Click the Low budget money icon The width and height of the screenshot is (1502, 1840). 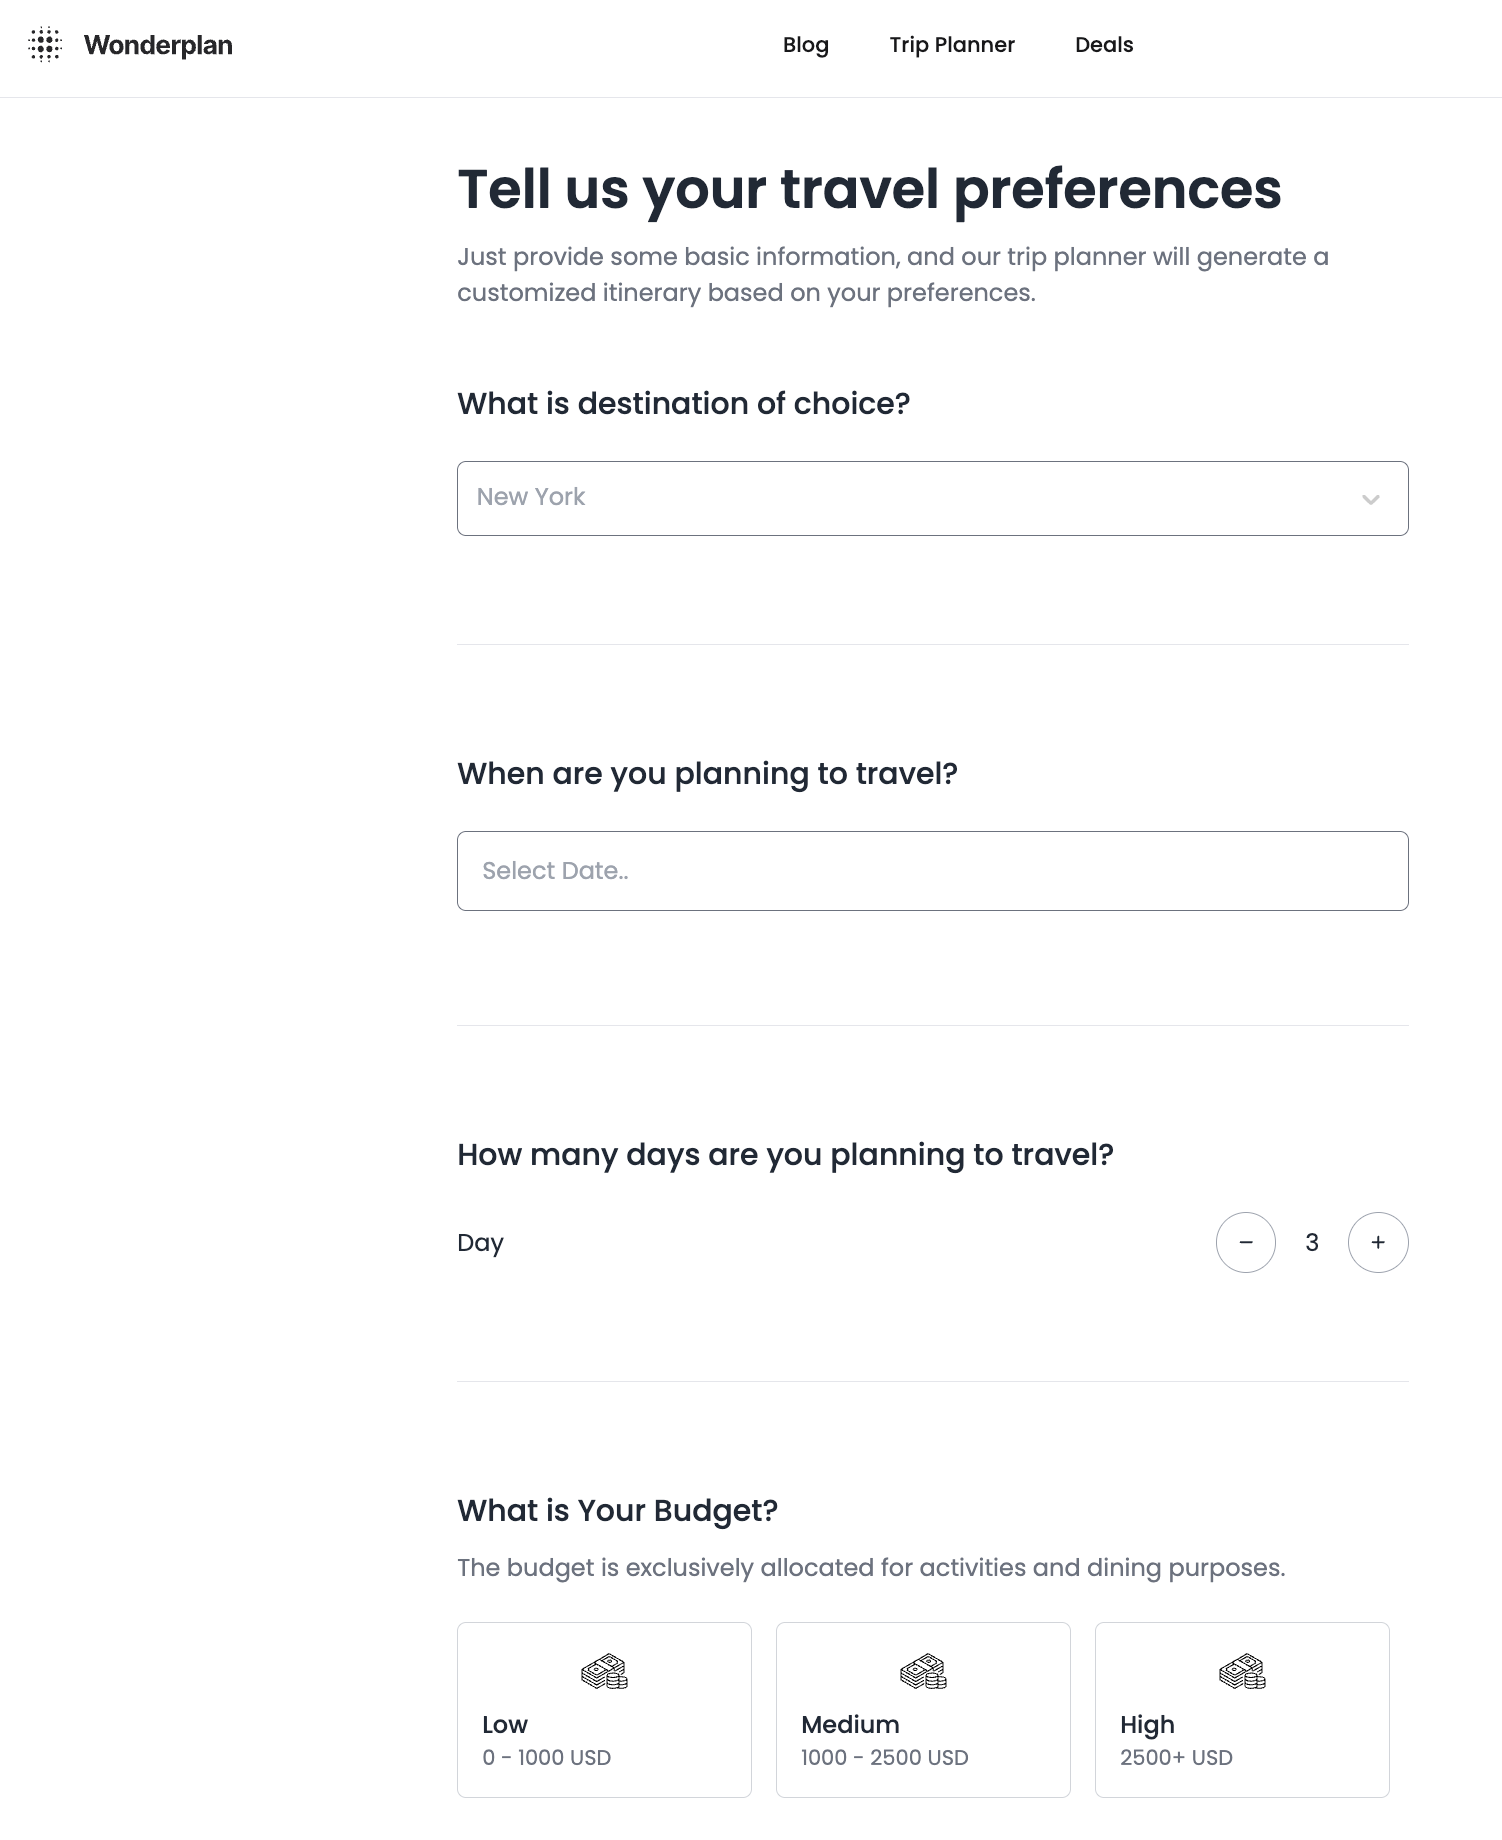pos(604,1672)
